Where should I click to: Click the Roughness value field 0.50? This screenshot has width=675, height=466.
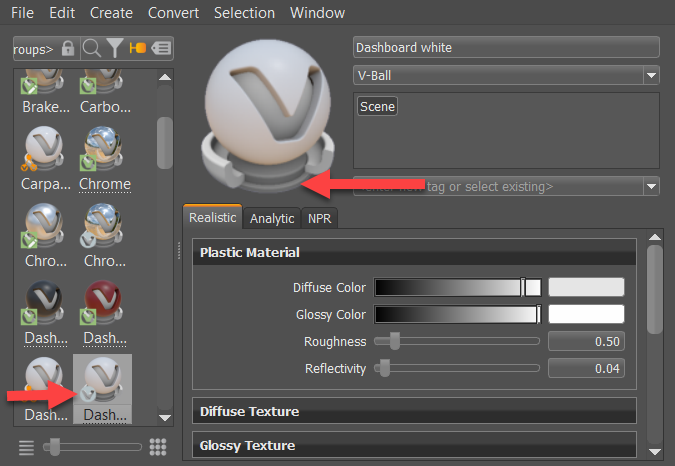click(x=586, y=341)
